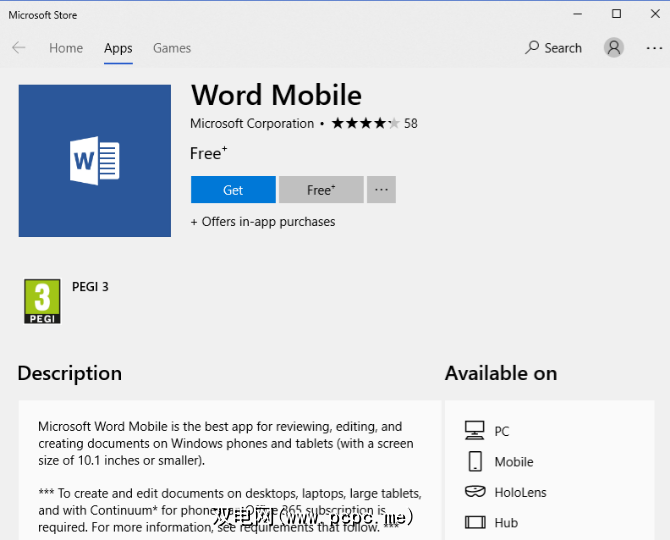
Task: Click the price text Free+ above buttons
Action: (x=209, y=153)
